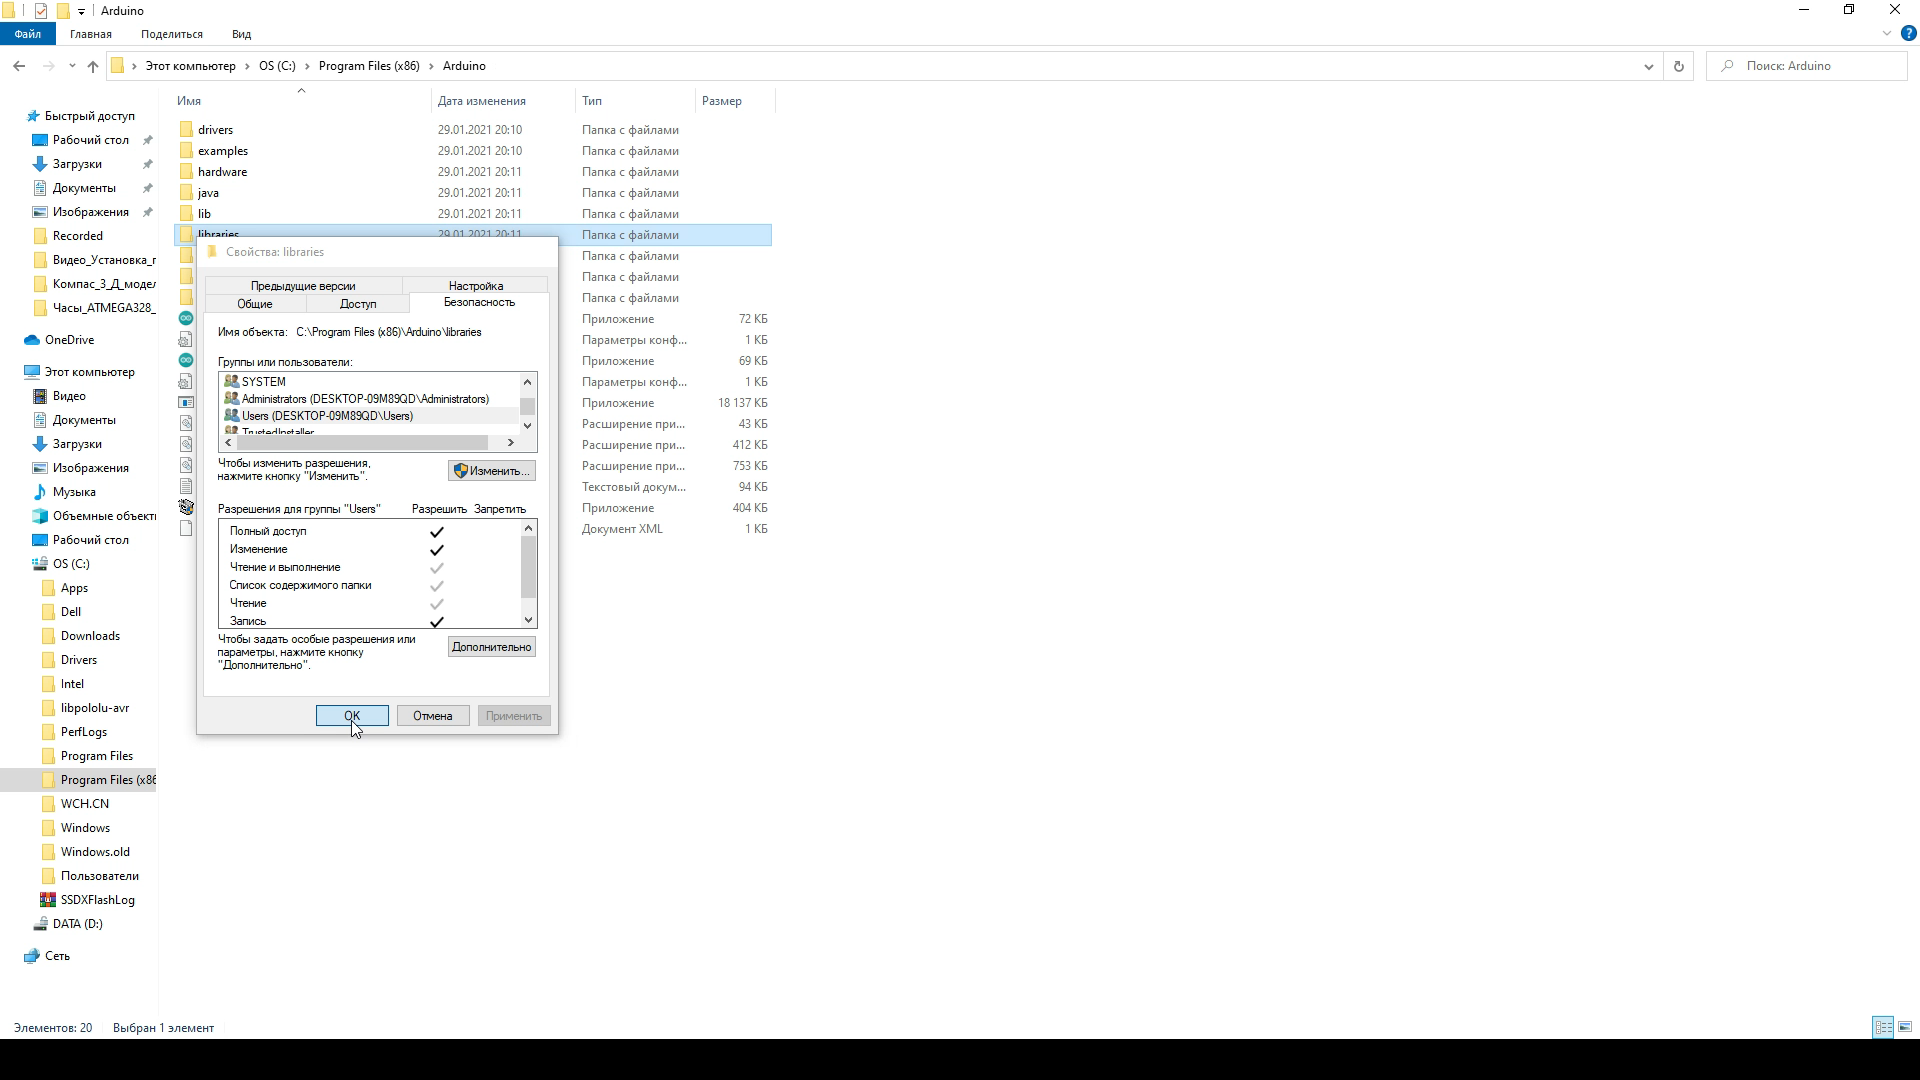Uncheck Разрешить for Запись permission
1920x1080 pixels.
pyautogui.click(x=436, y=621)
